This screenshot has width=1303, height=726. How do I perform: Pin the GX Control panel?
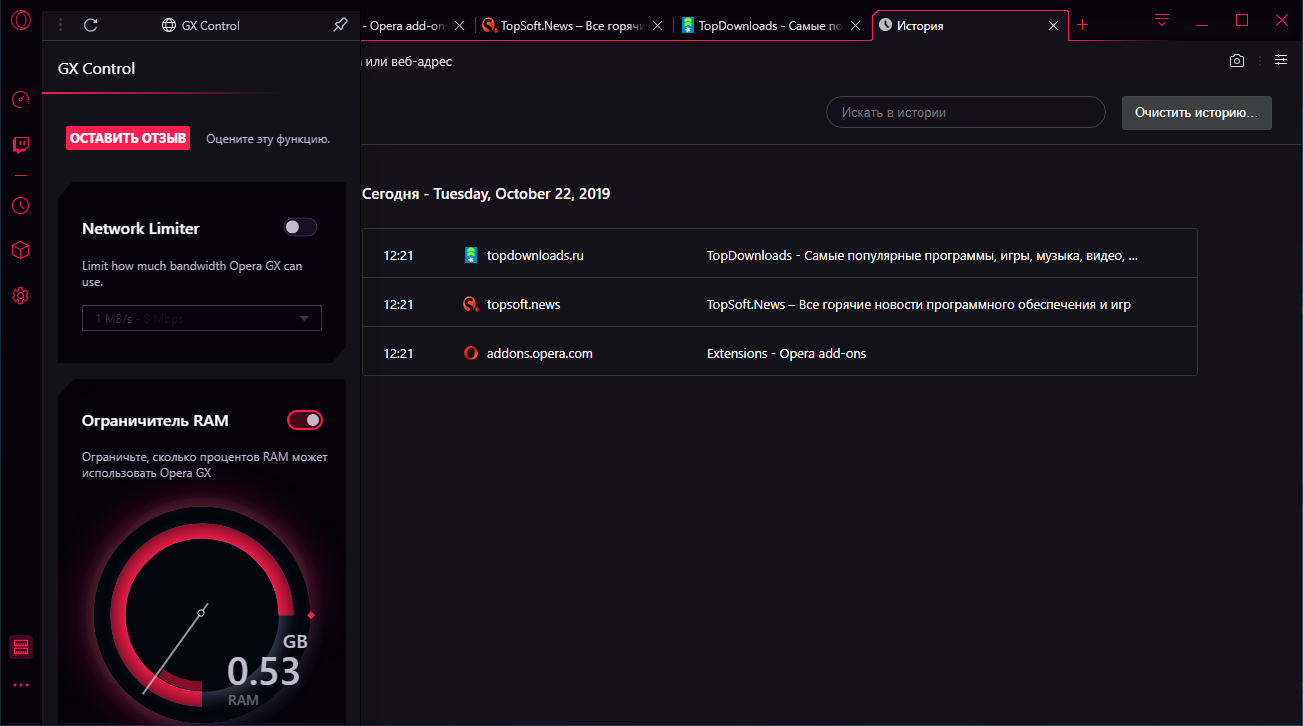[340, 25]
